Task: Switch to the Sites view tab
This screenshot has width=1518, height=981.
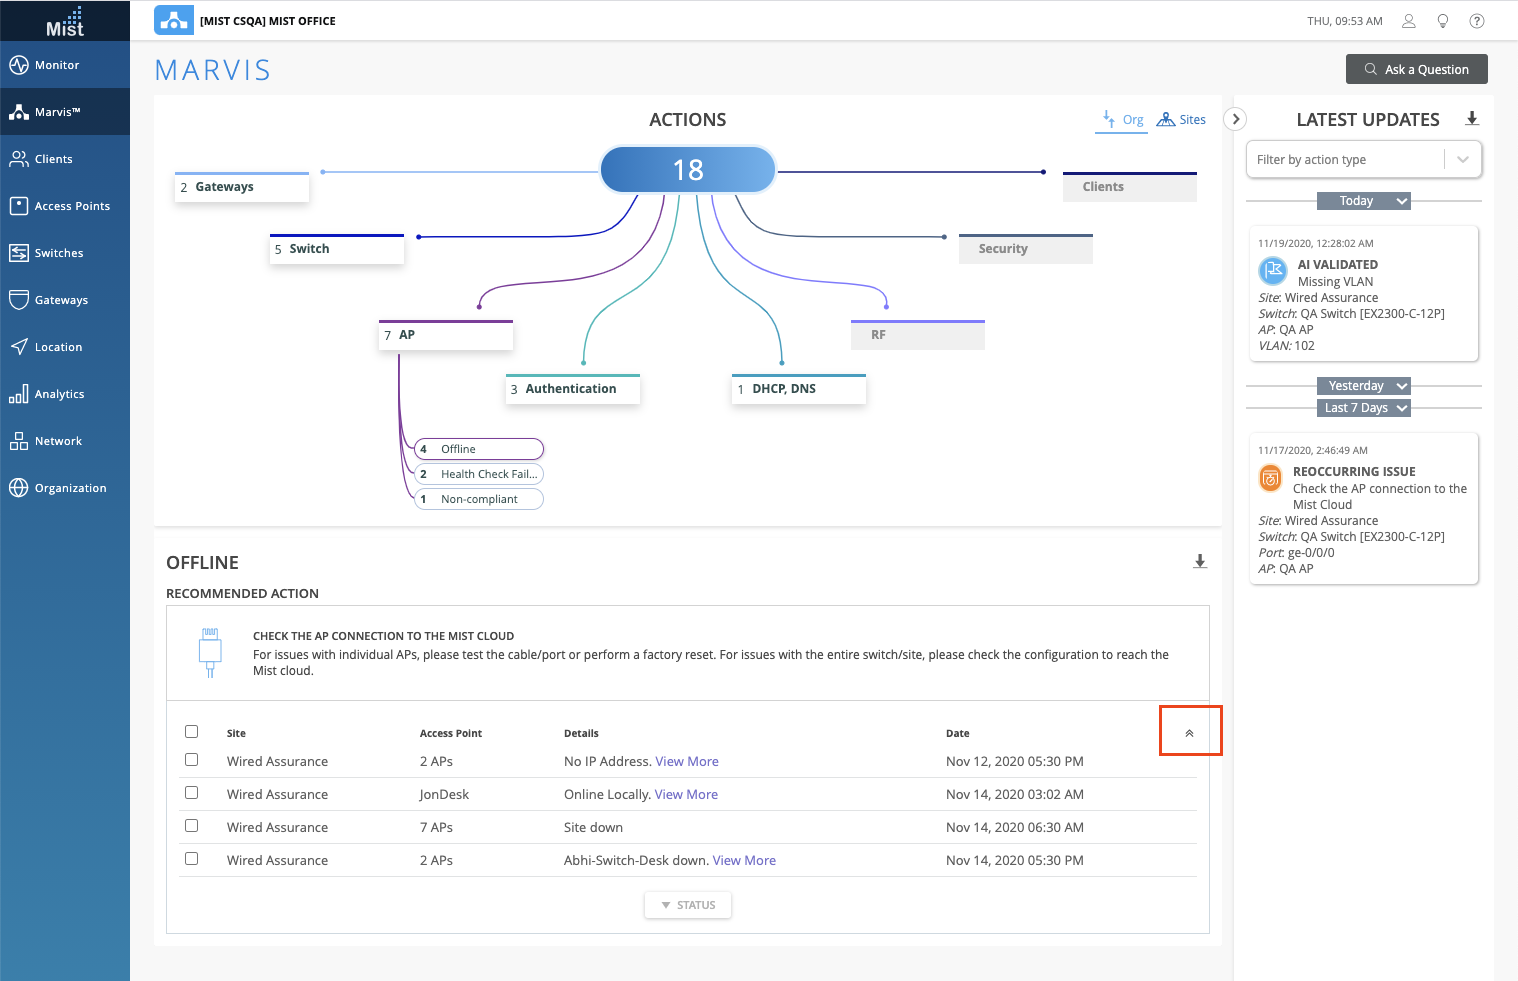Action: [x=1181, y=120]
